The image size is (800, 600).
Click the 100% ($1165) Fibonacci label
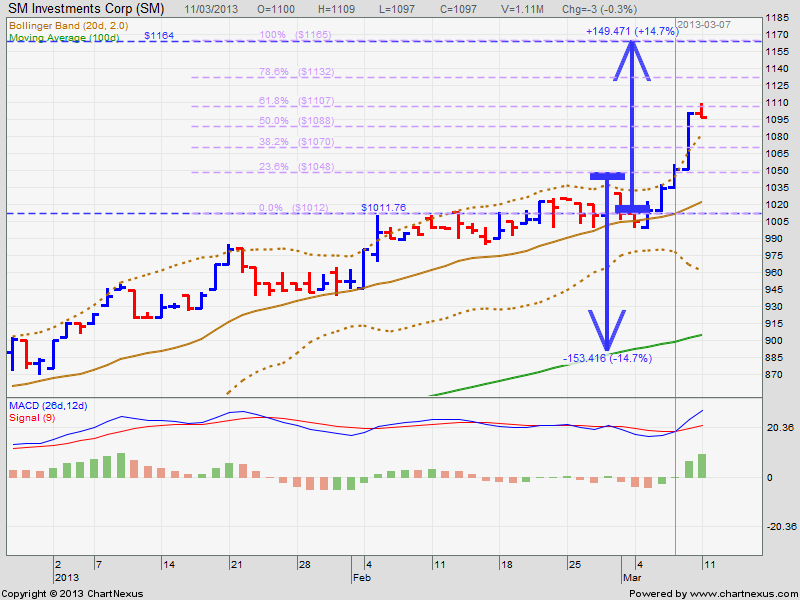(295, 35)
